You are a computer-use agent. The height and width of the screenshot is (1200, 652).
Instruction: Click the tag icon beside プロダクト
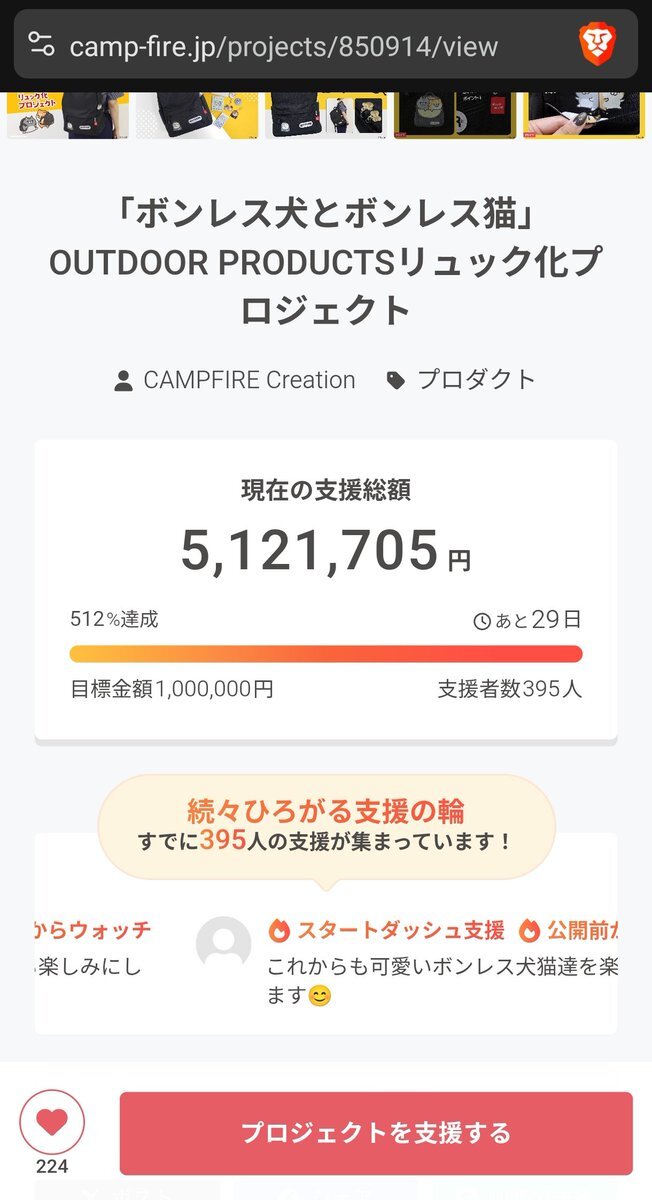coord(396,381)
